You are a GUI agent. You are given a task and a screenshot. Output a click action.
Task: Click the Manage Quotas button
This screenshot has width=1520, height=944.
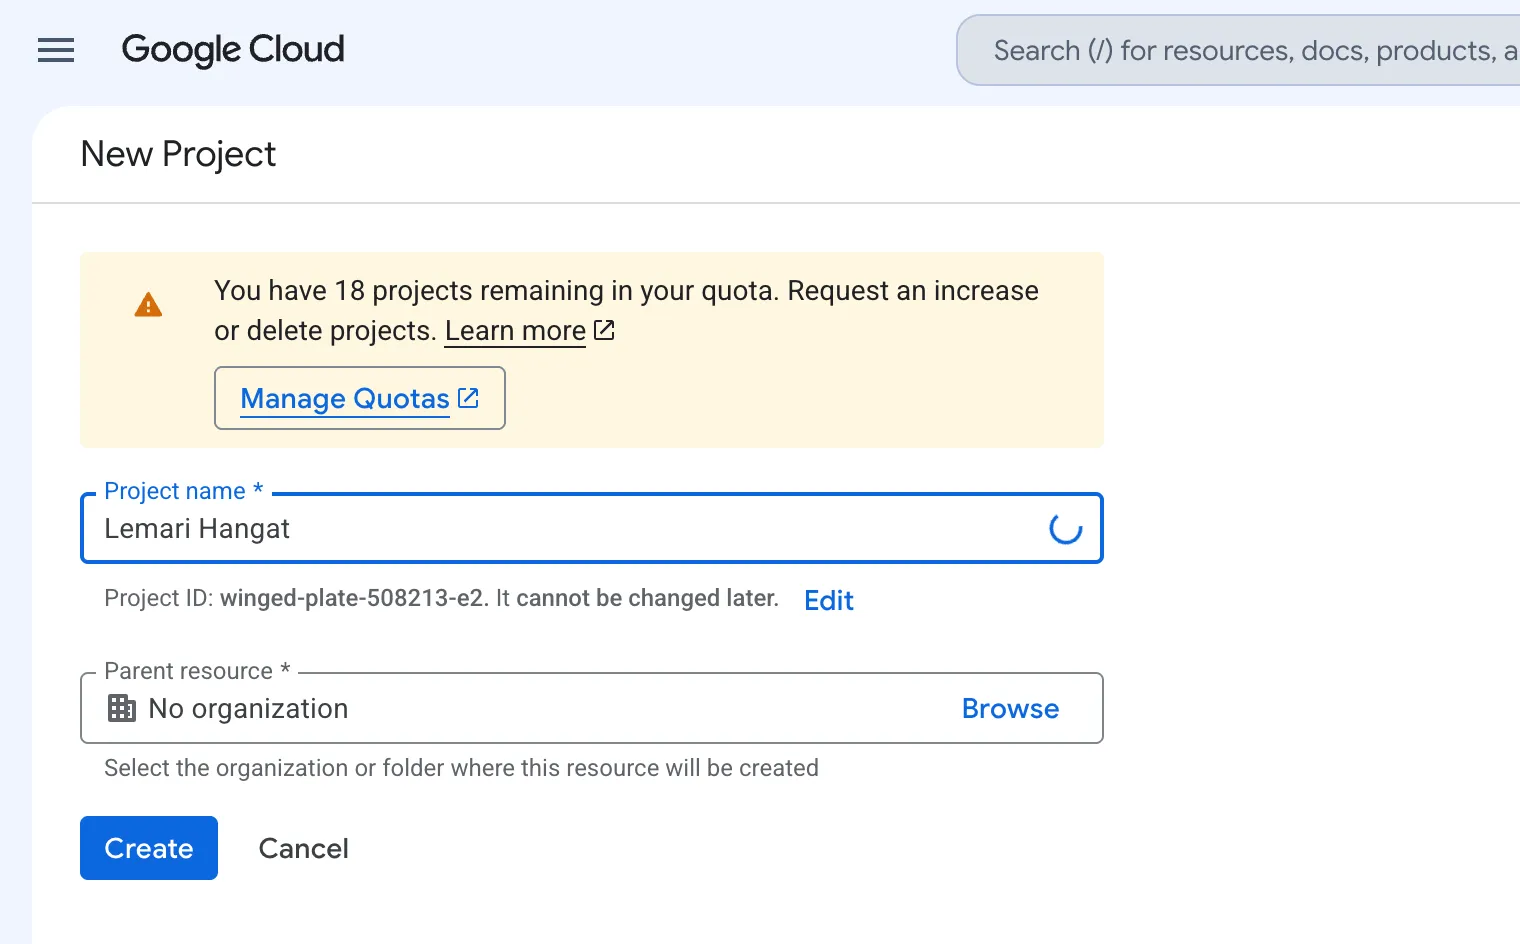point(360,398)
